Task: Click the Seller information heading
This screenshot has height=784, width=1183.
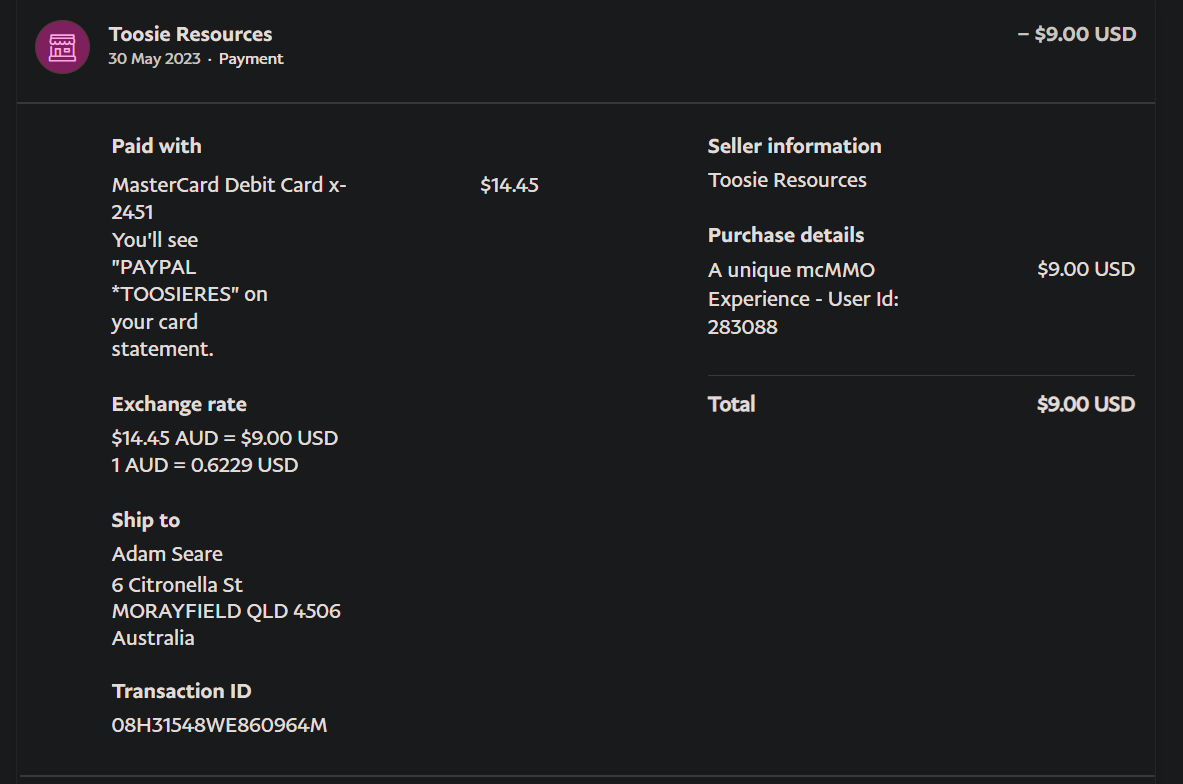Action: 795,146
